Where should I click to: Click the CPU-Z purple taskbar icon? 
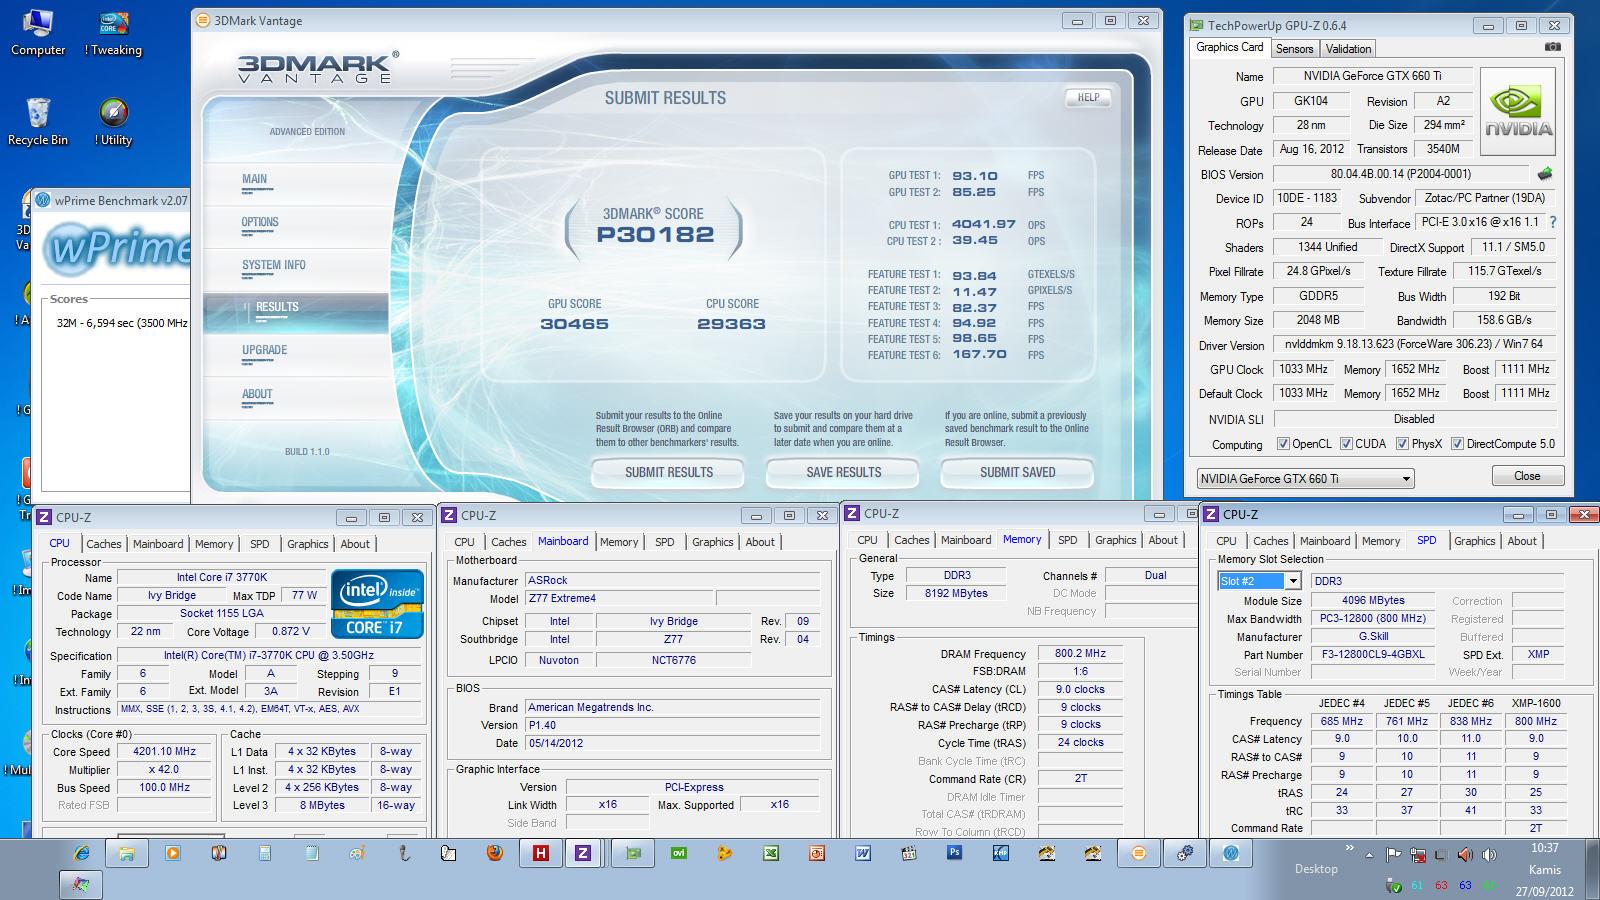coord(582,853)
